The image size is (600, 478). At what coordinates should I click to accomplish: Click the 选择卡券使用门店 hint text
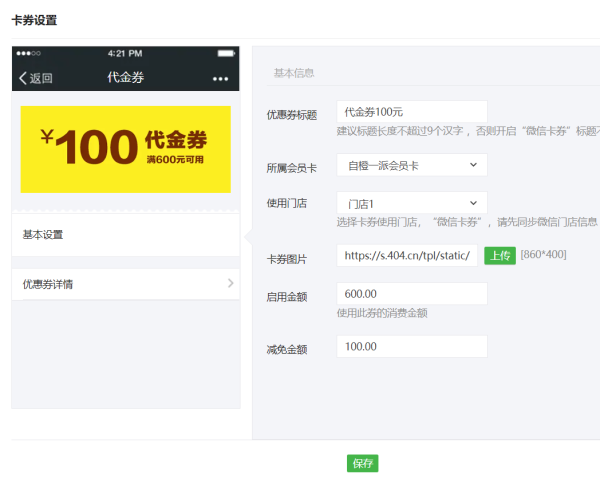pos(467,222)
